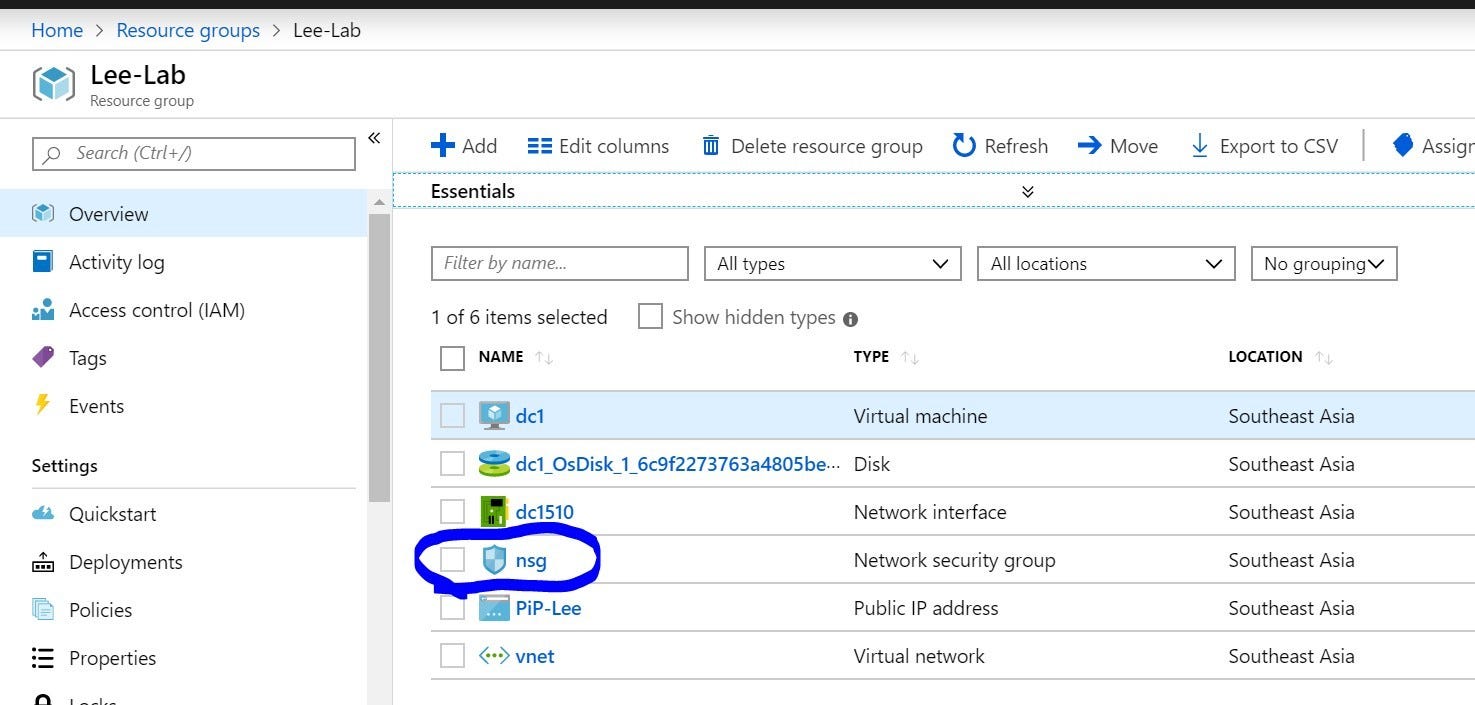The image size is (1475, 705).
Task: Click the dc1510 network interface icon
Action: (494, 511)
